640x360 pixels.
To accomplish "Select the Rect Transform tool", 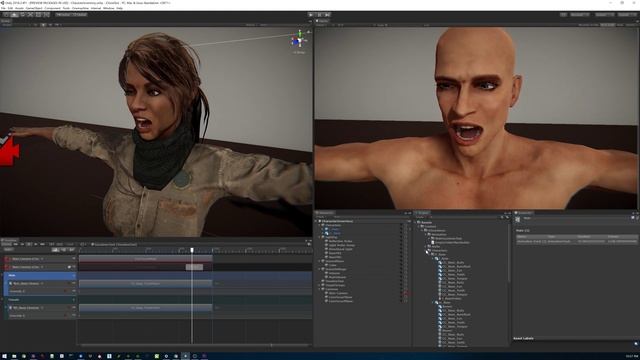I will [x=38, y=15].
